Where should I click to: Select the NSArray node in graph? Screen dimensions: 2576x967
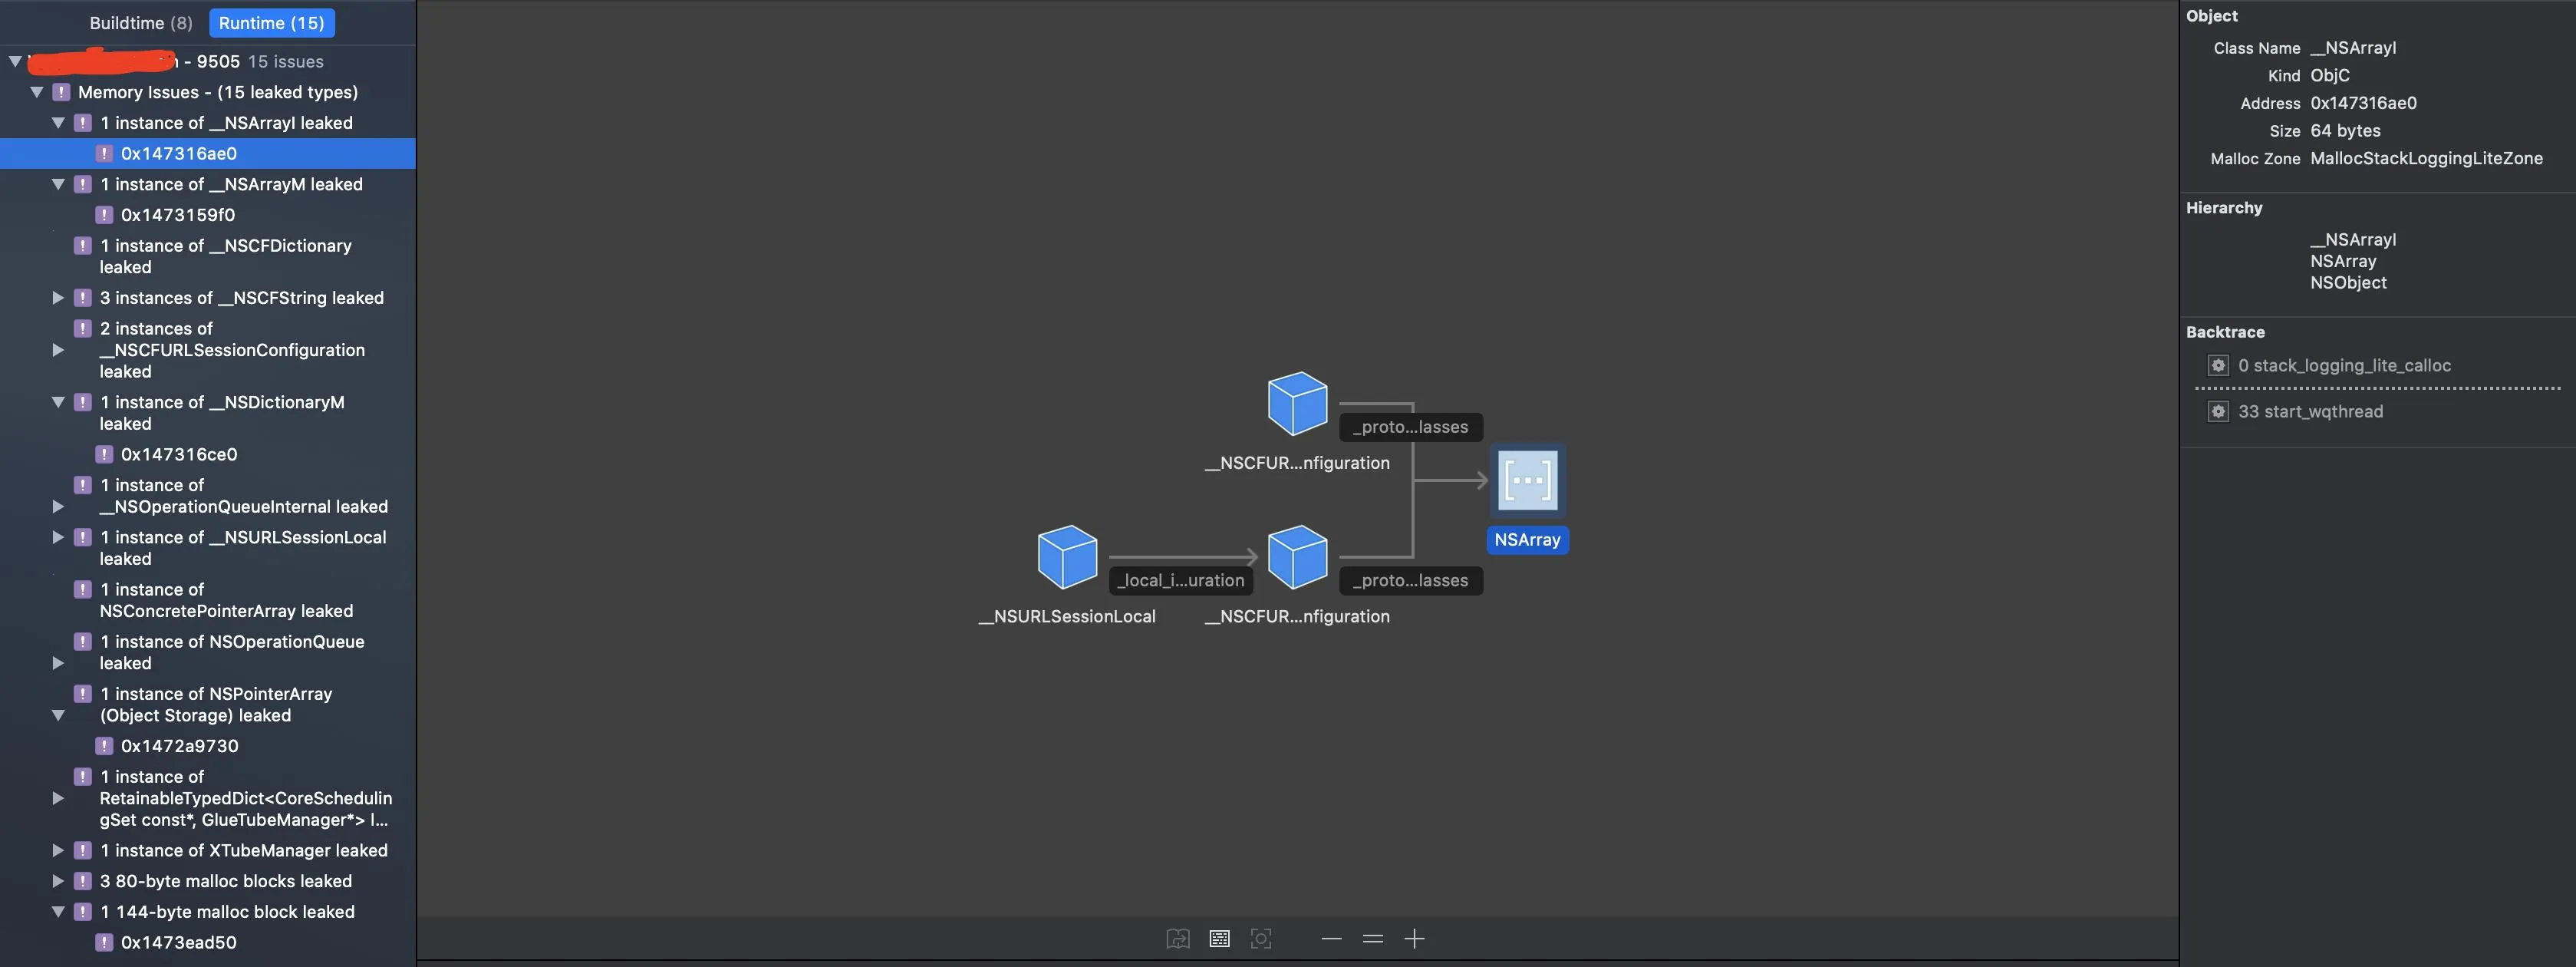coord(1527,481)
